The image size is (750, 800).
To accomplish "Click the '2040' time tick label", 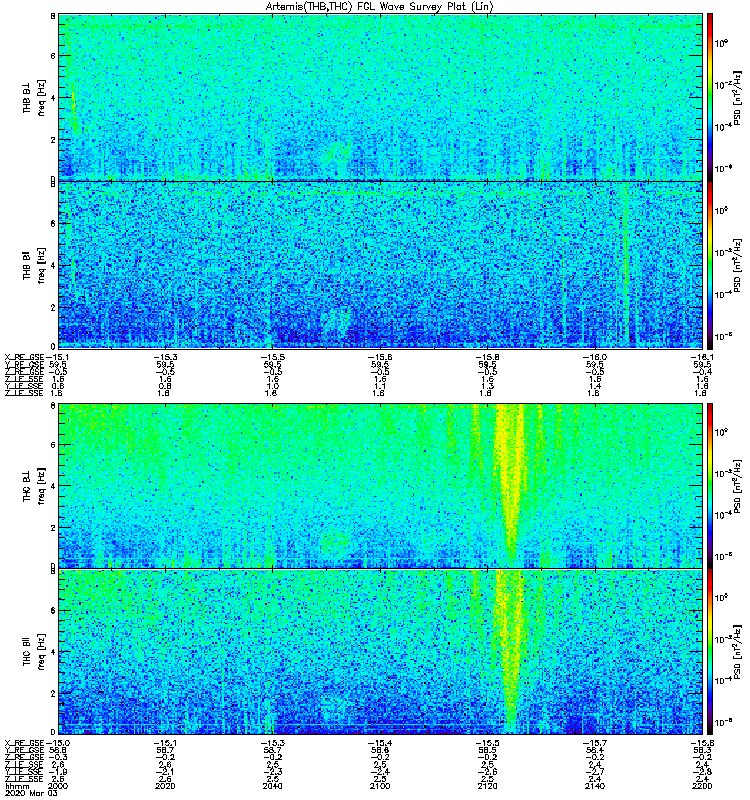I will [272, 786].
